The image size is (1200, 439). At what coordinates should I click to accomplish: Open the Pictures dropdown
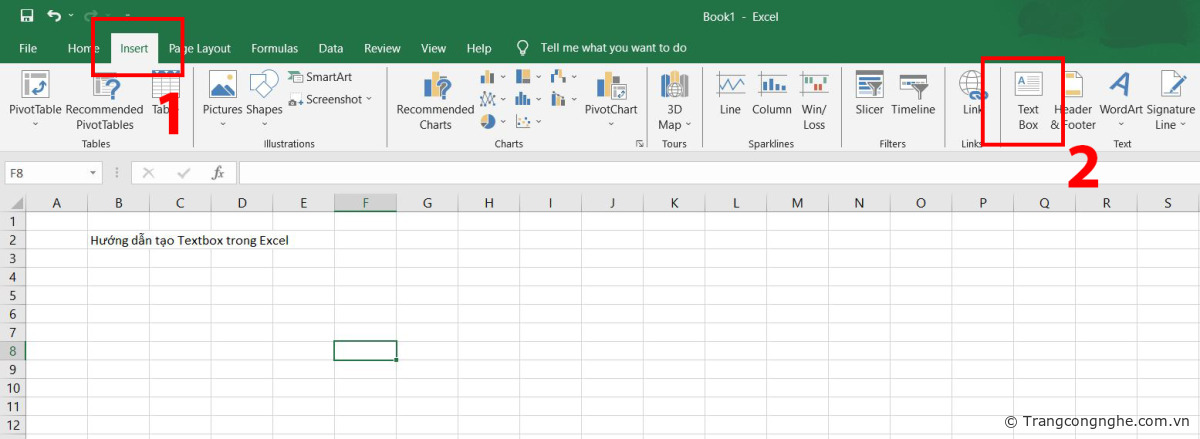222,98
